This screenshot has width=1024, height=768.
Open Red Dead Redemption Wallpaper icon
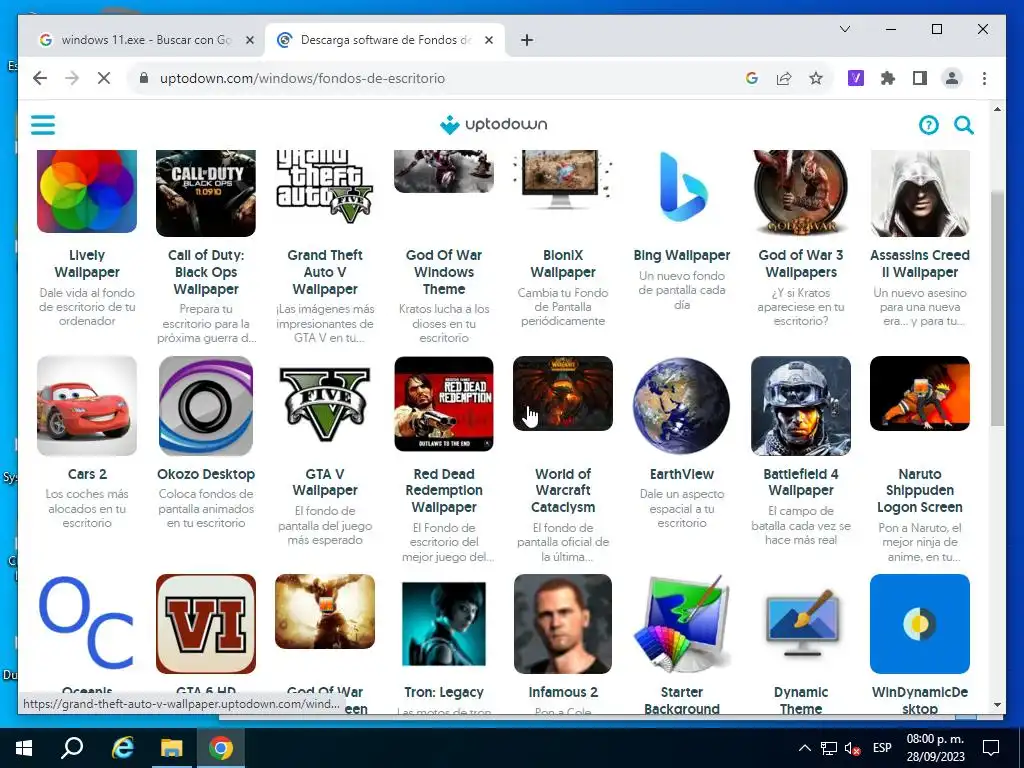(444, 404)
